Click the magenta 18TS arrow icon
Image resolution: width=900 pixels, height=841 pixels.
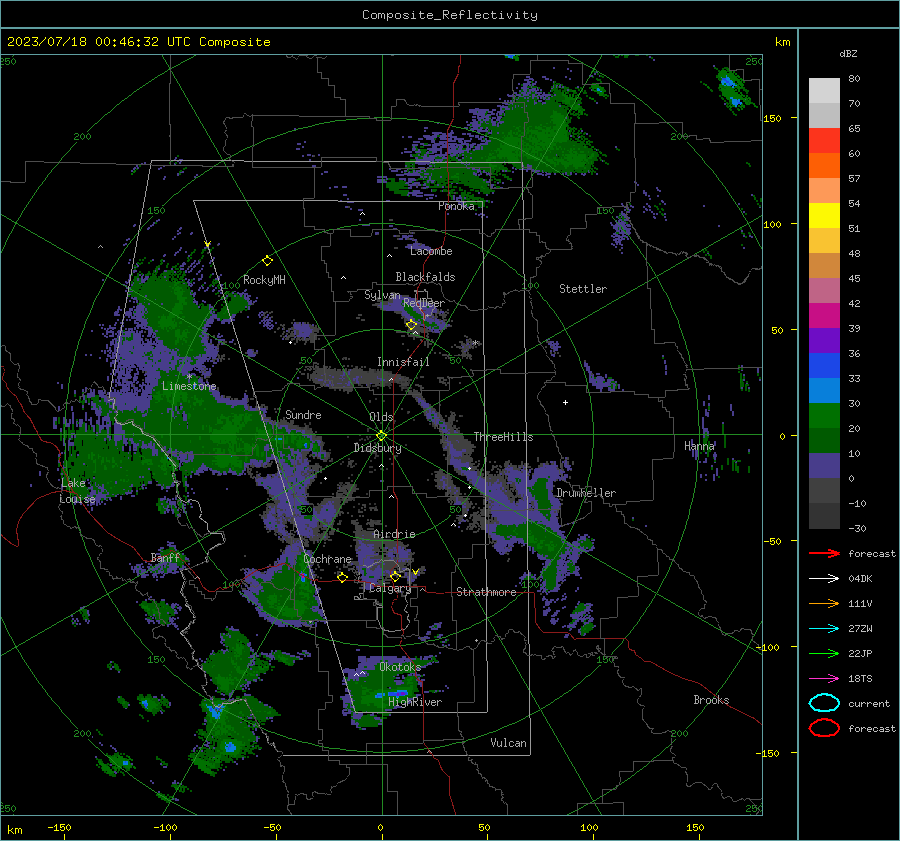(x=824, y=679)
